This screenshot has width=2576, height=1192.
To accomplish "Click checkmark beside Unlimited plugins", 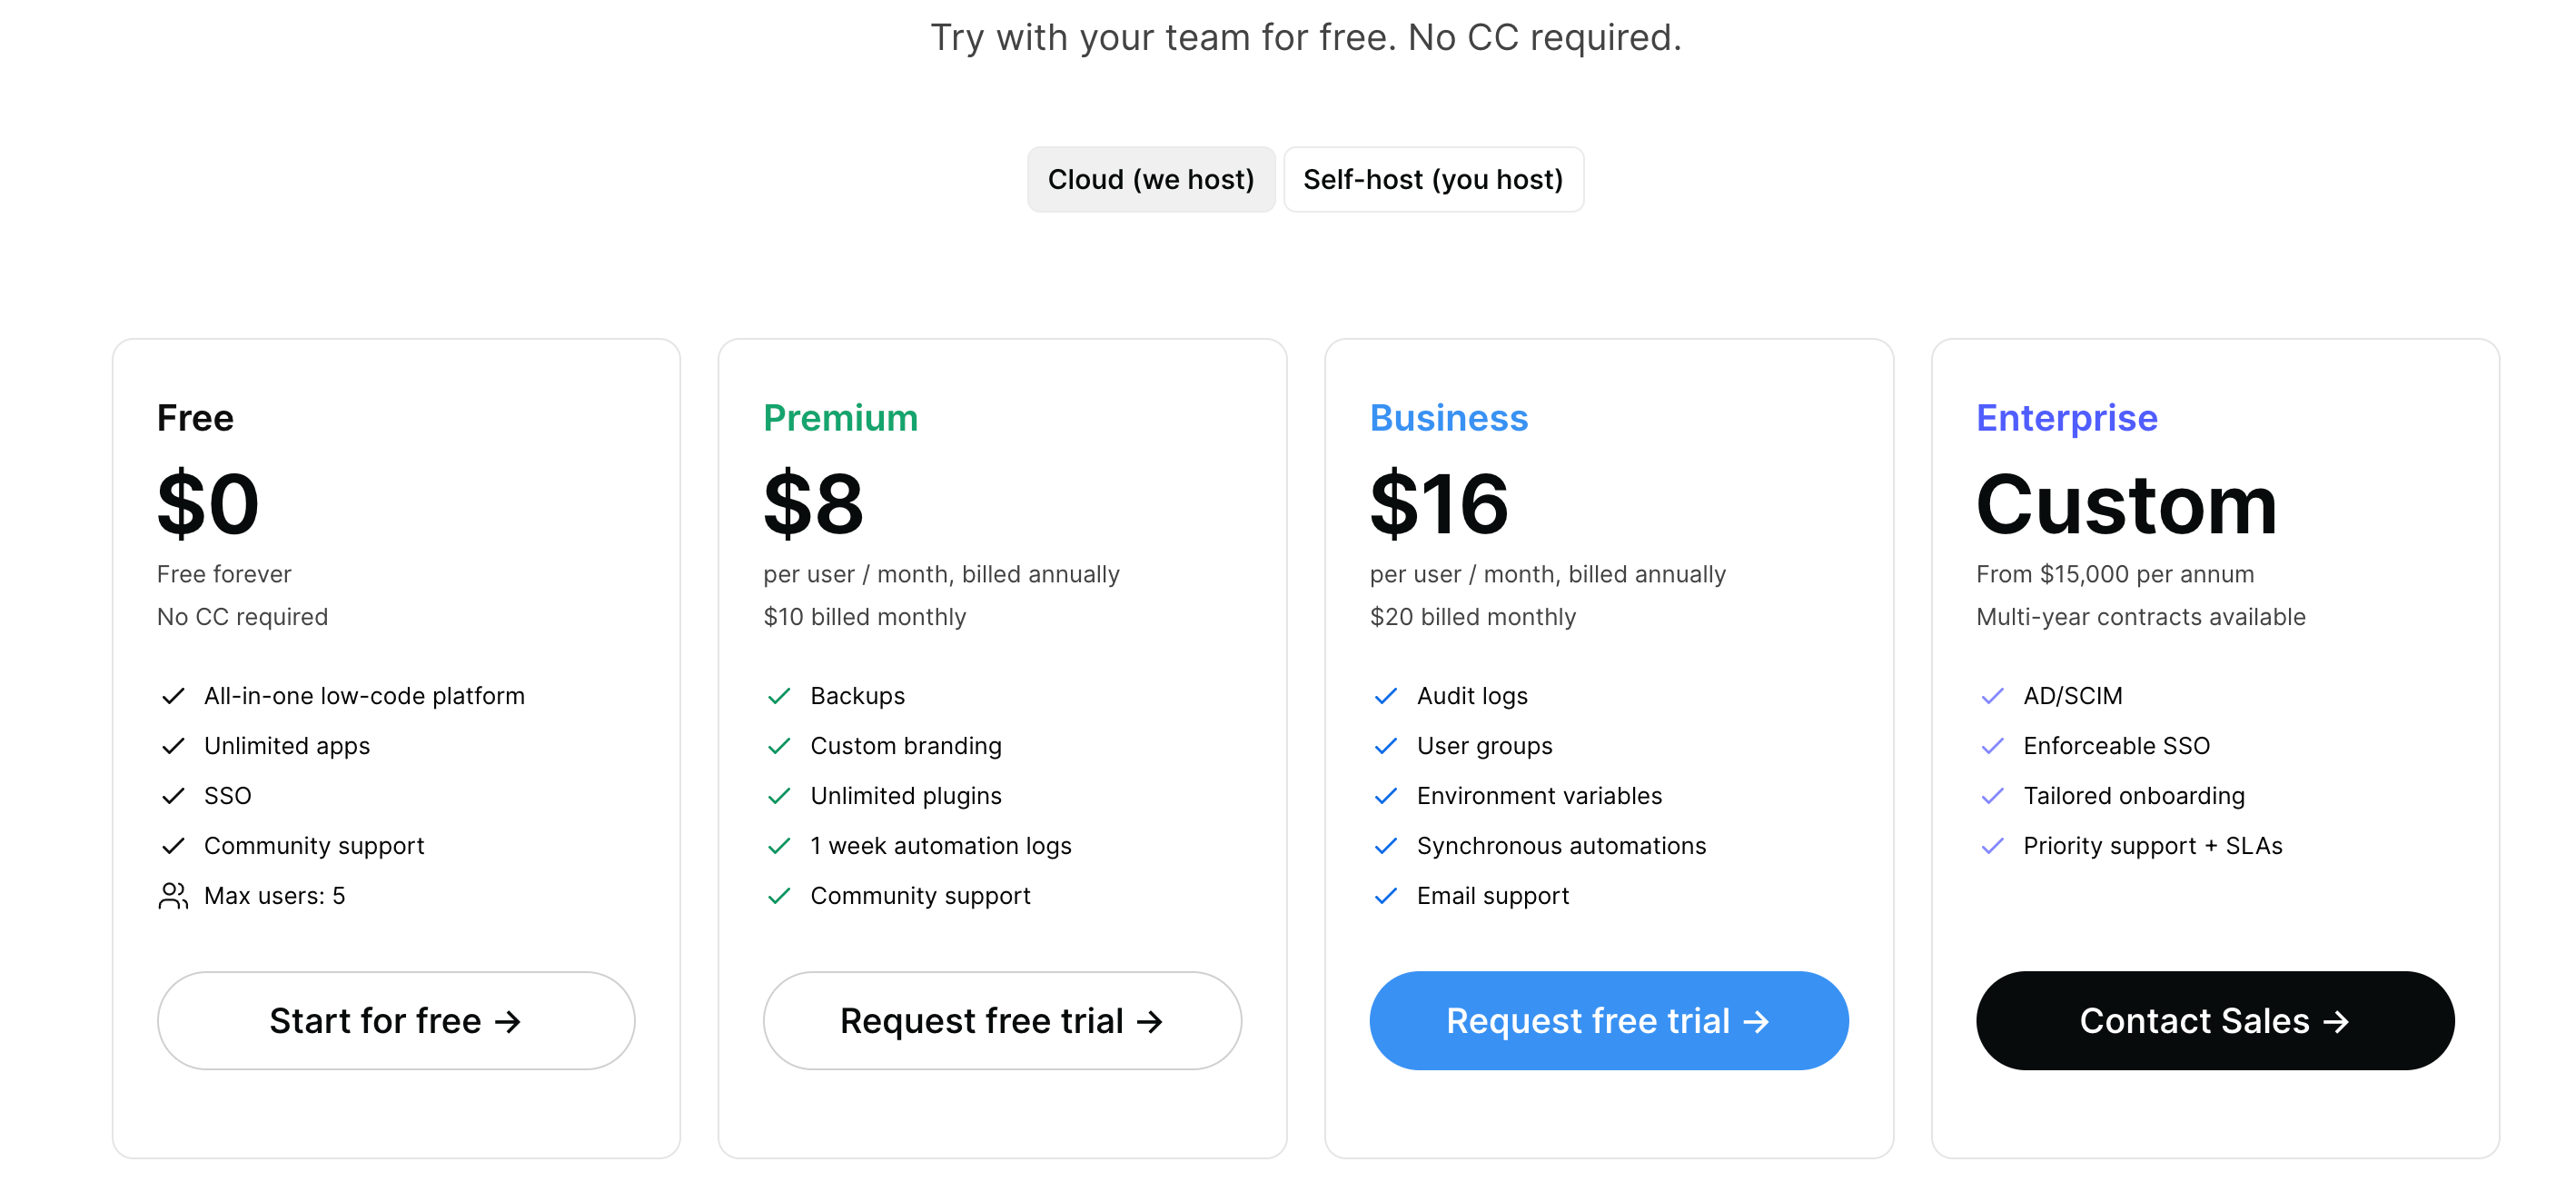I will coord(779,796).
